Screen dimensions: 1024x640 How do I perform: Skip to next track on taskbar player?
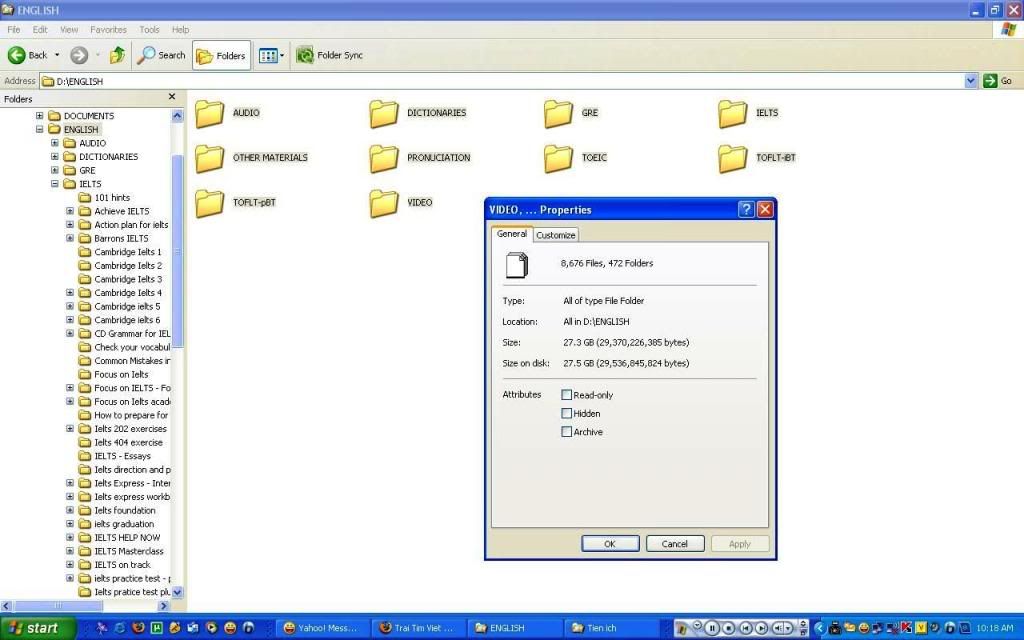coord(761,628)
